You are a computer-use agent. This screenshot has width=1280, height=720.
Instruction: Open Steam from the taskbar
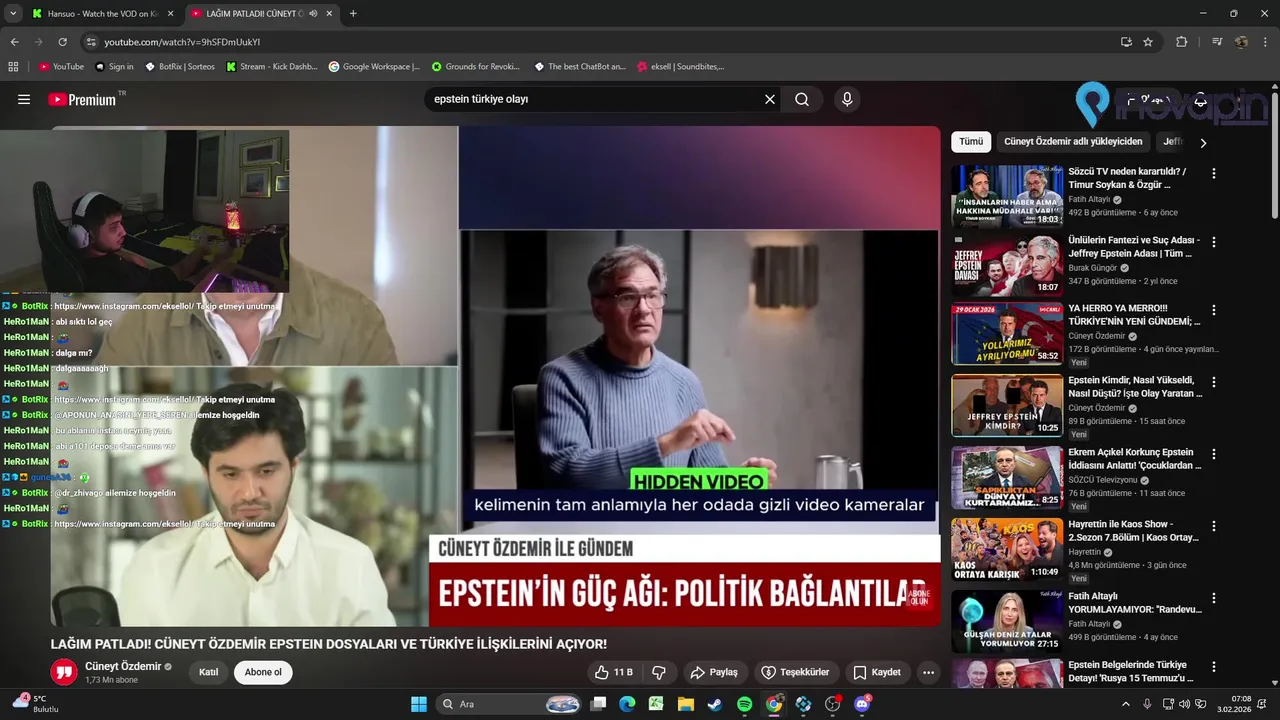[714, 704]
